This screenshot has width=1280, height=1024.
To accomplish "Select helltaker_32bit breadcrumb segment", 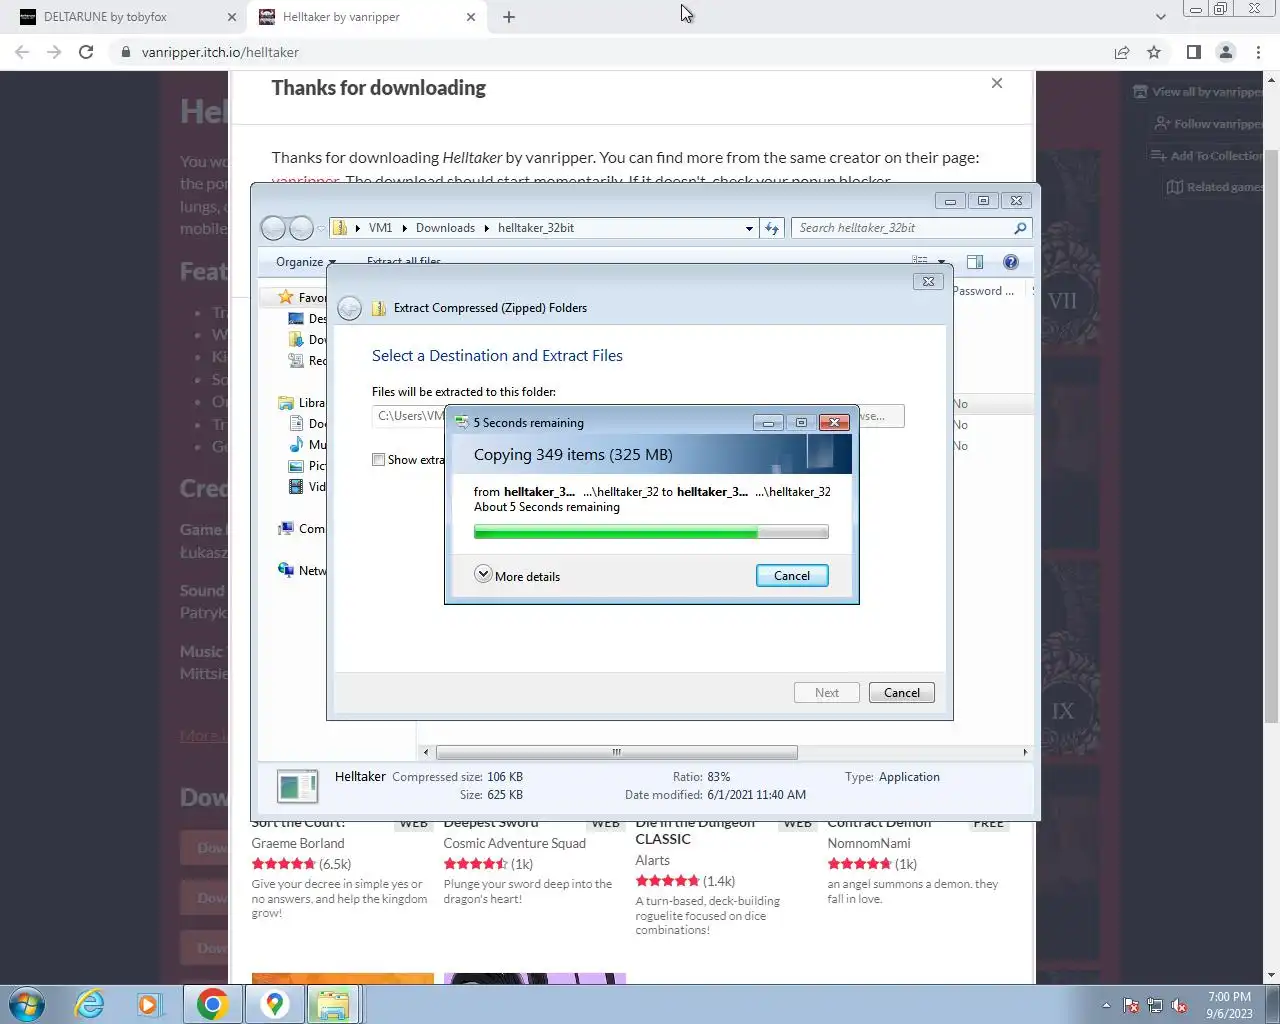I will [x=536, y=228].
